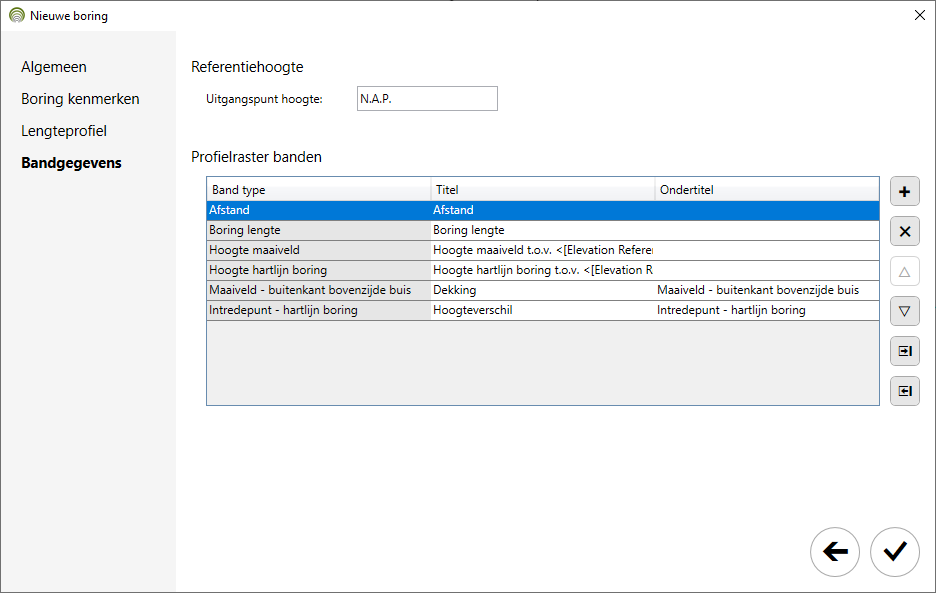Click the Dekking title cell
Screen dimensions: 936x593
click(543, 290)
